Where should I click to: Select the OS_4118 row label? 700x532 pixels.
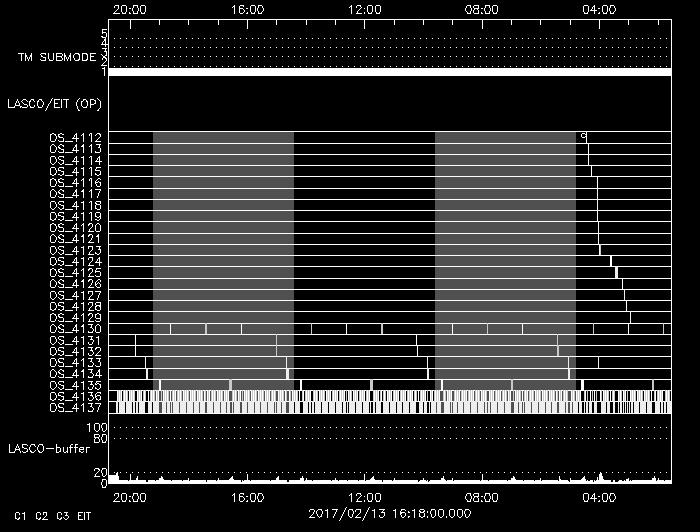pos(75,205)
